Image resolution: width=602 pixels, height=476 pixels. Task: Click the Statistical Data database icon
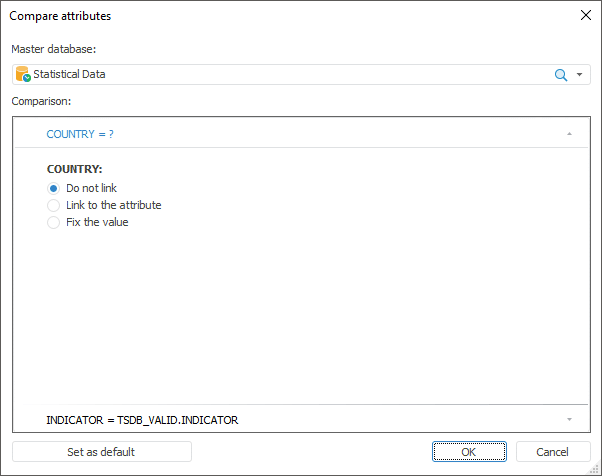[x=23, y=74]
